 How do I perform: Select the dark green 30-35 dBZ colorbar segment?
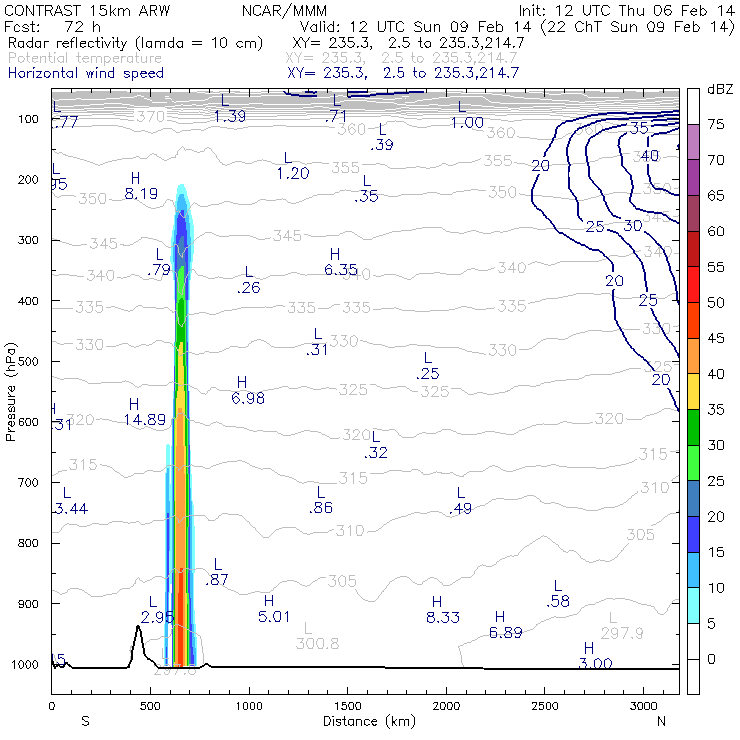(693, 427)
